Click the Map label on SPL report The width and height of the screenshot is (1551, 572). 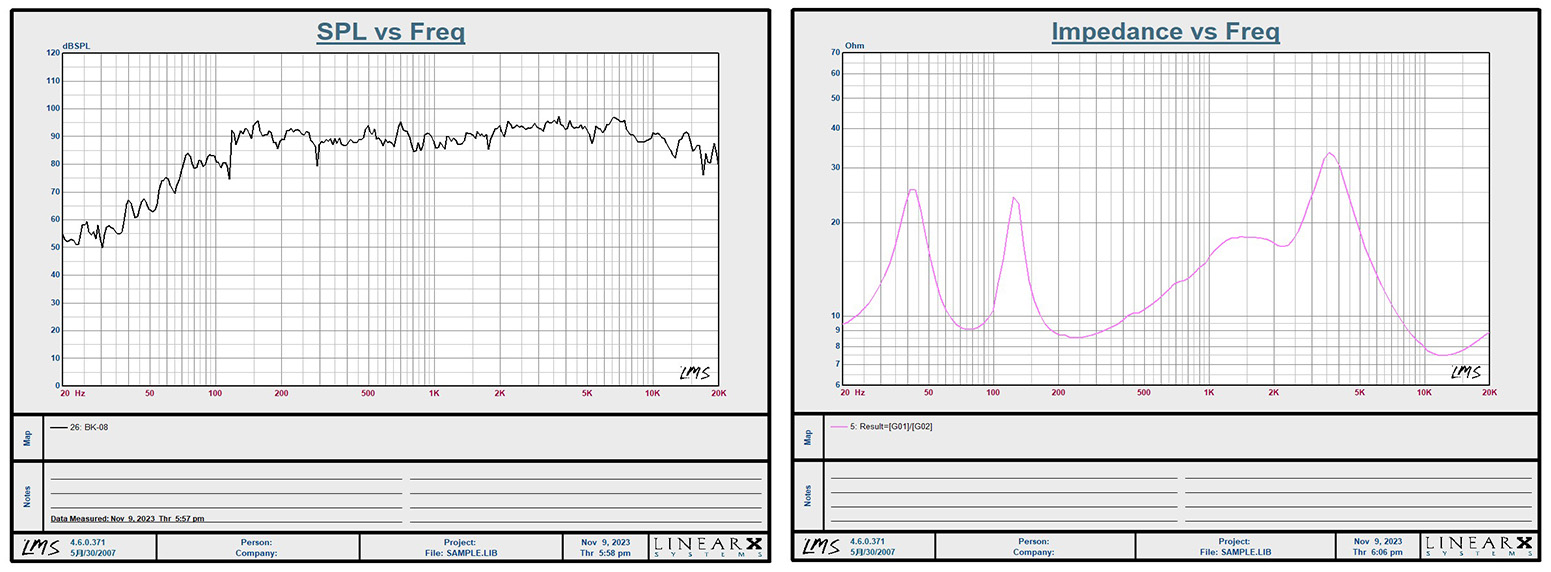point(26,437)
